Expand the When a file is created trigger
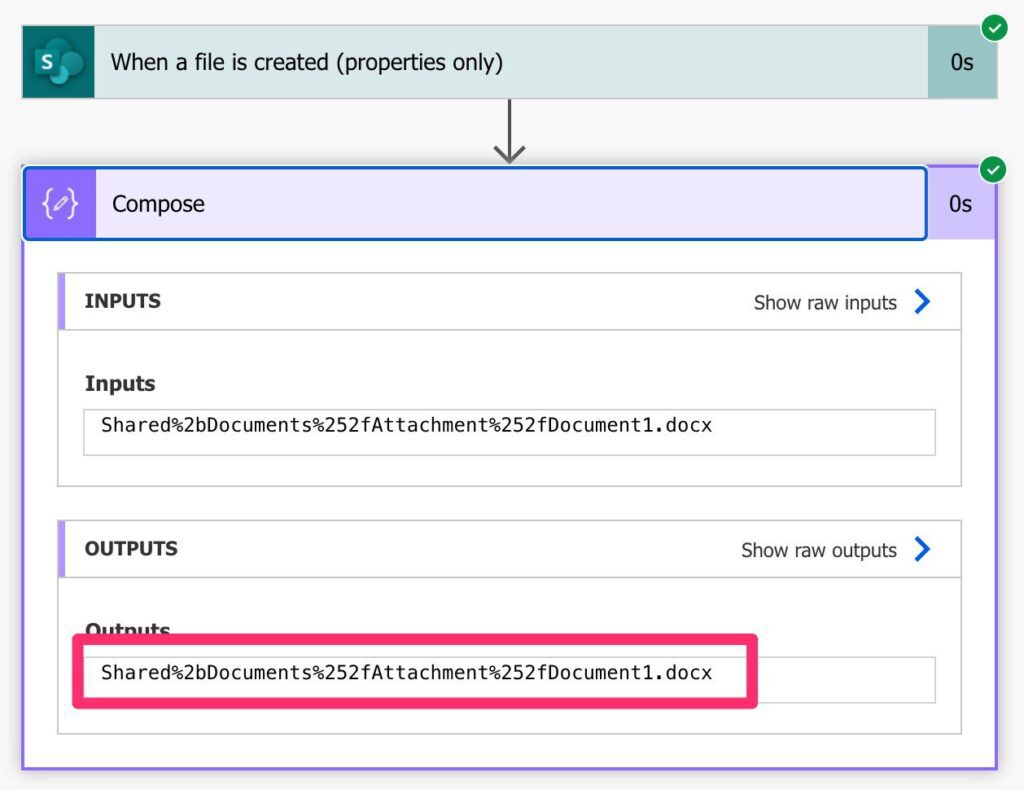This screenshot has height=790, width=1024. (400, 62)
